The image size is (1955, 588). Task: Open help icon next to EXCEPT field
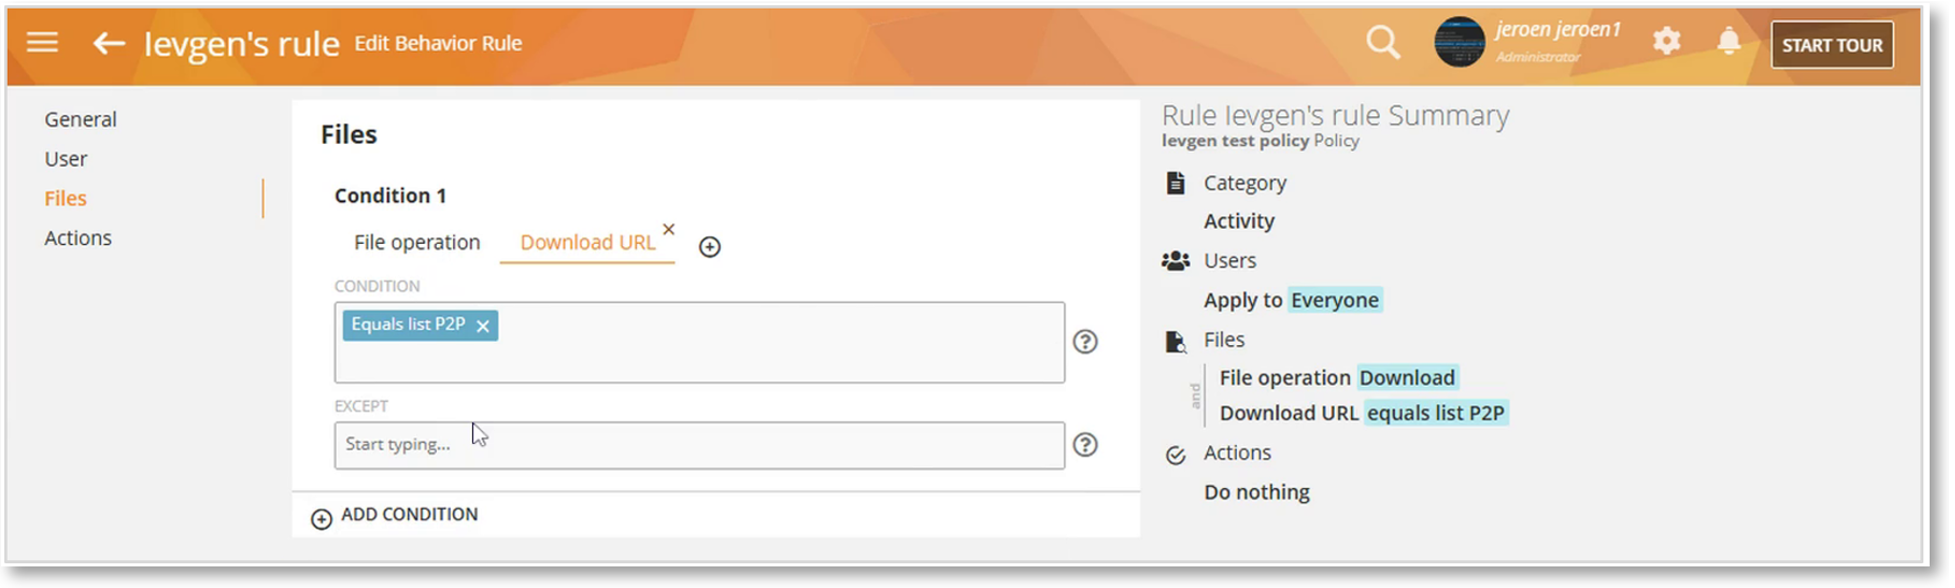[1085, 445]
